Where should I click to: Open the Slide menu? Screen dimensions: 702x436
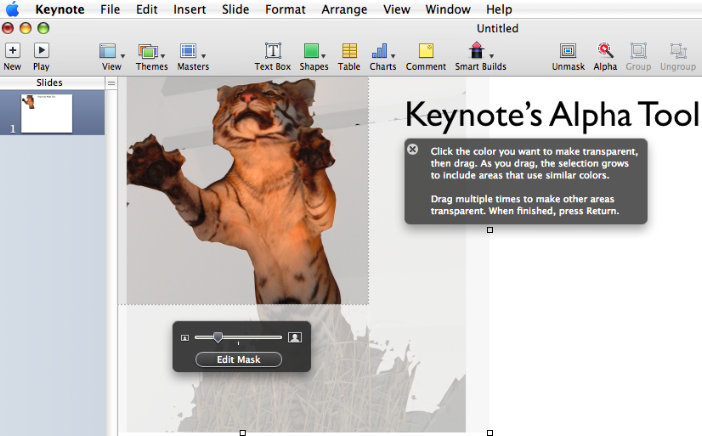coord(235,9)
